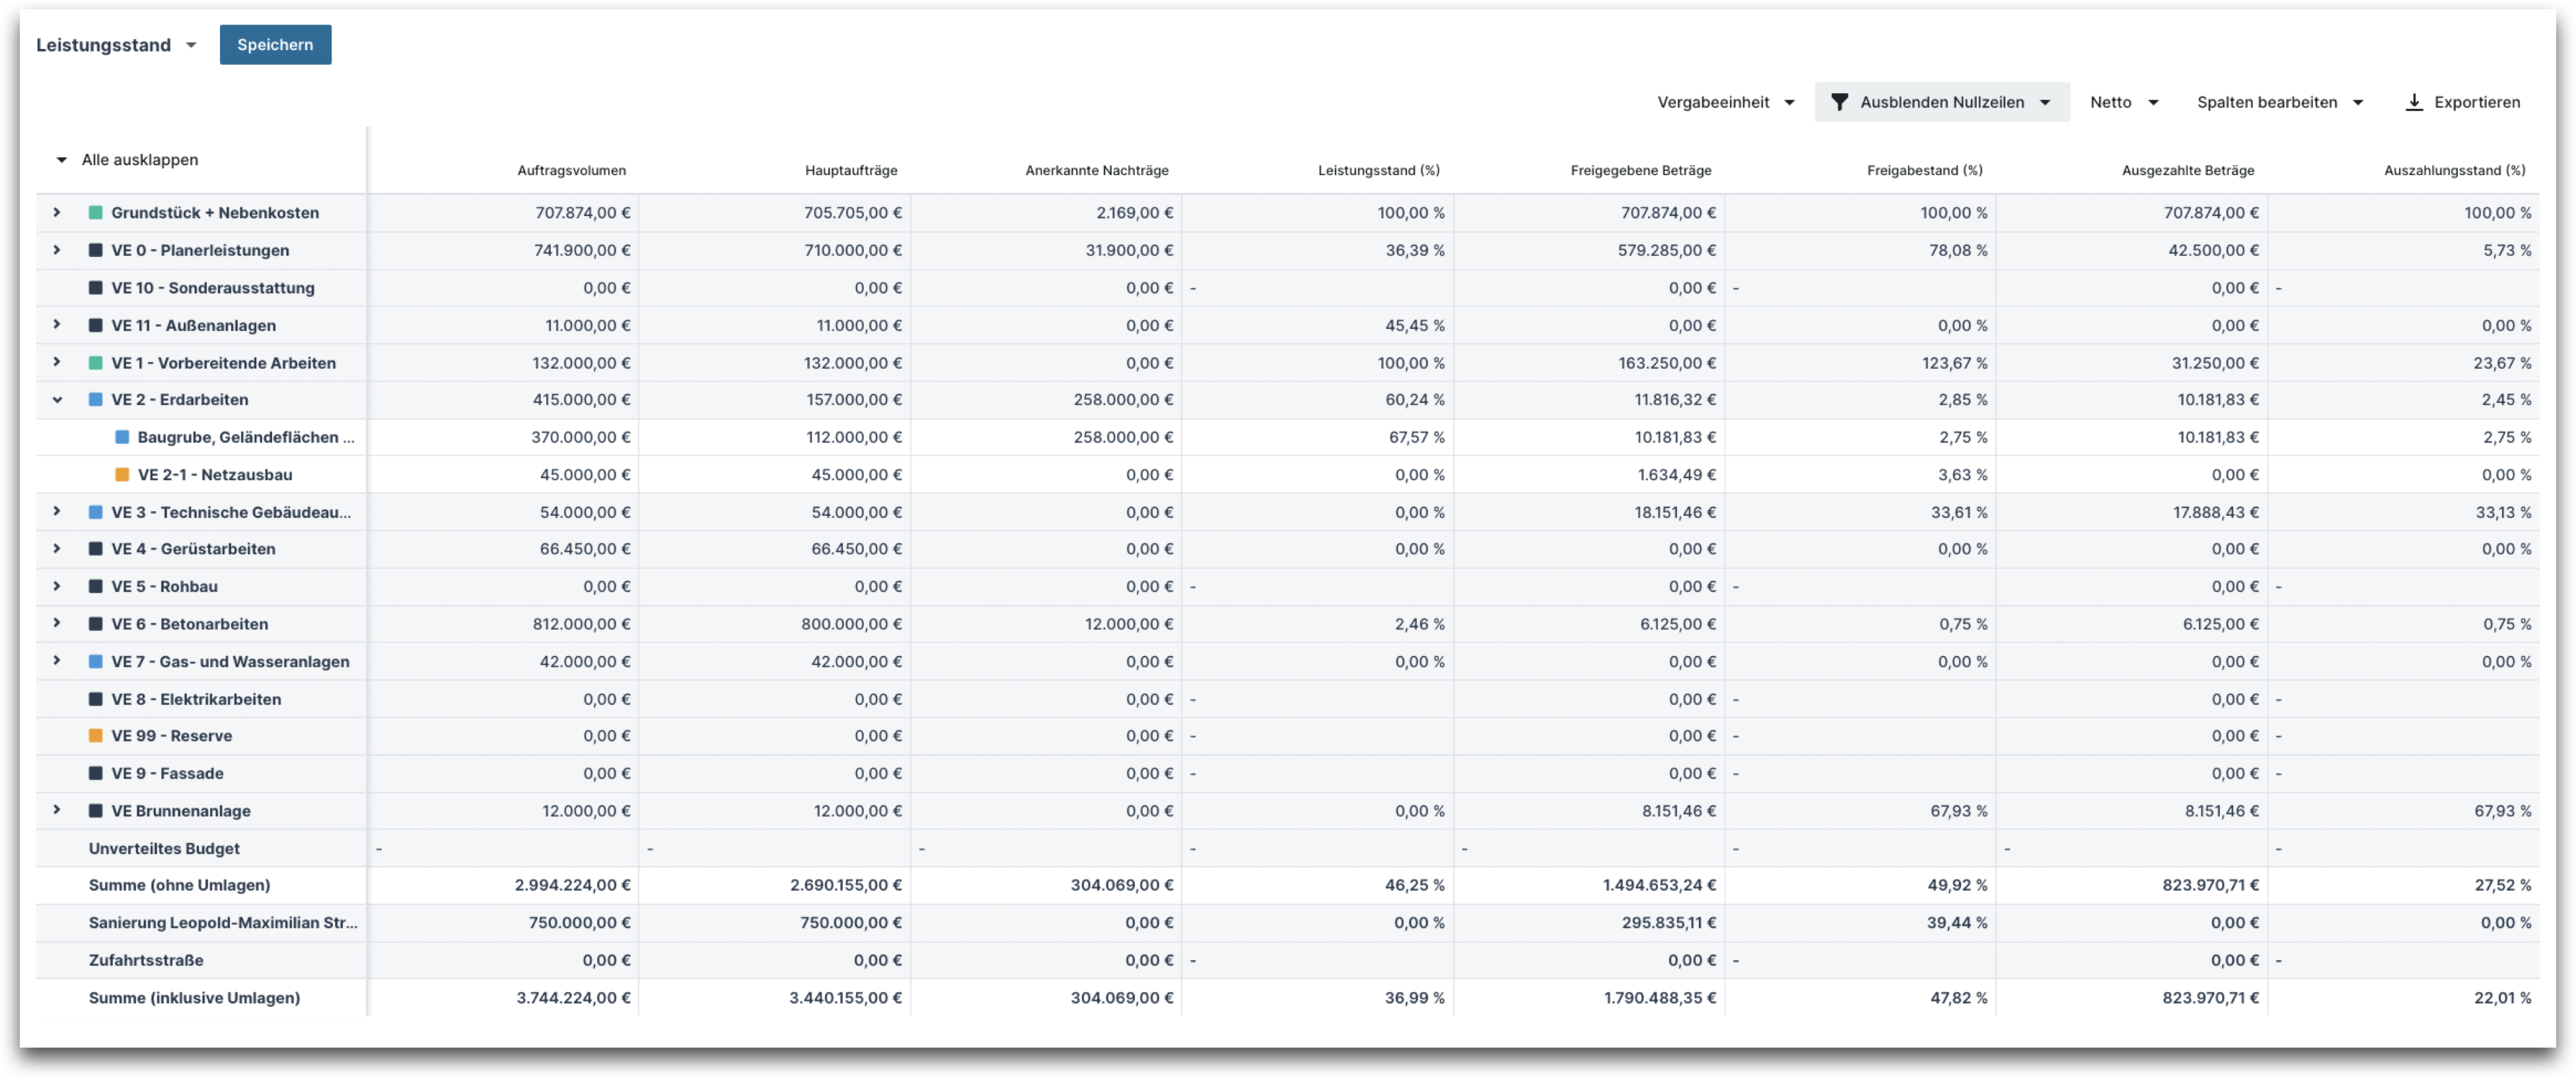Click Leistungsstand cell 45,45 % of VE 11

coord(1414,325)
